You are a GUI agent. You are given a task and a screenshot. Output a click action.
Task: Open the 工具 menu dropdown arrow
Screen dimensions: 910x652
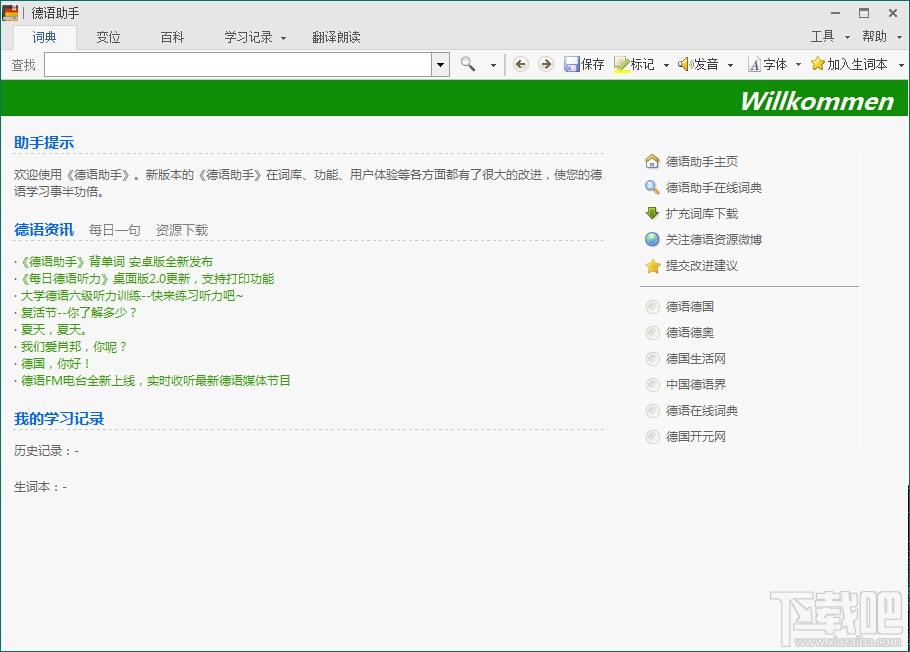(x=847, y=37)
